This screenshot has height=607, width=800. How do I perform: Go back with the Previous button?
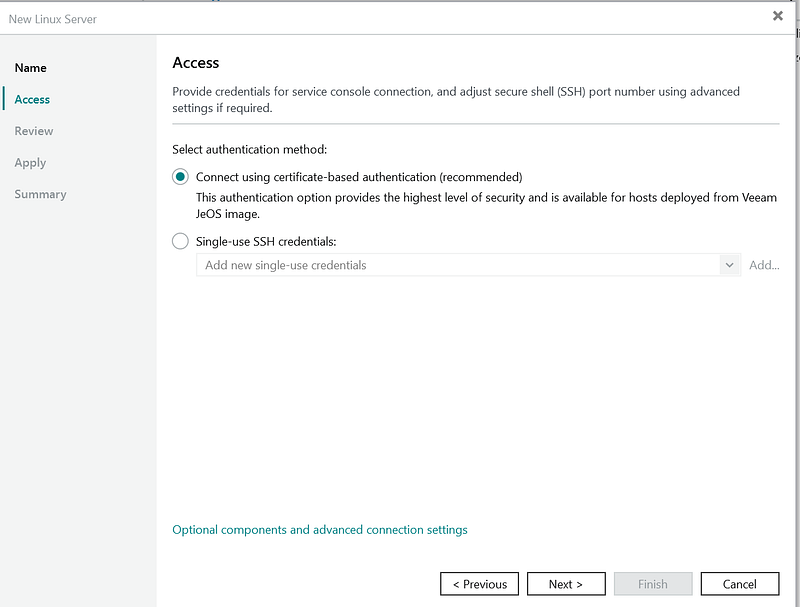click(479, 584)
